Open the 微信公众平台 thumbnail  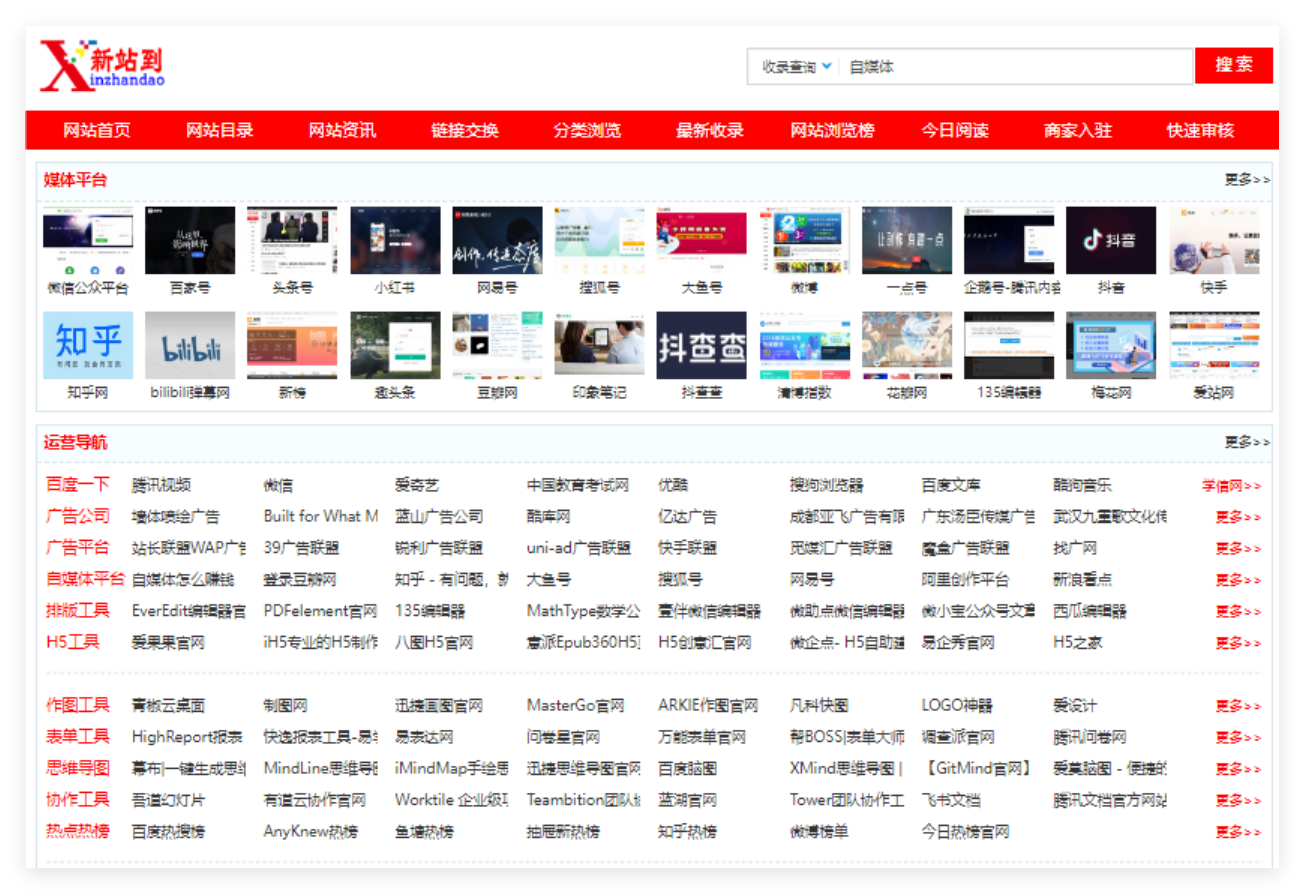tap(88, 240)
